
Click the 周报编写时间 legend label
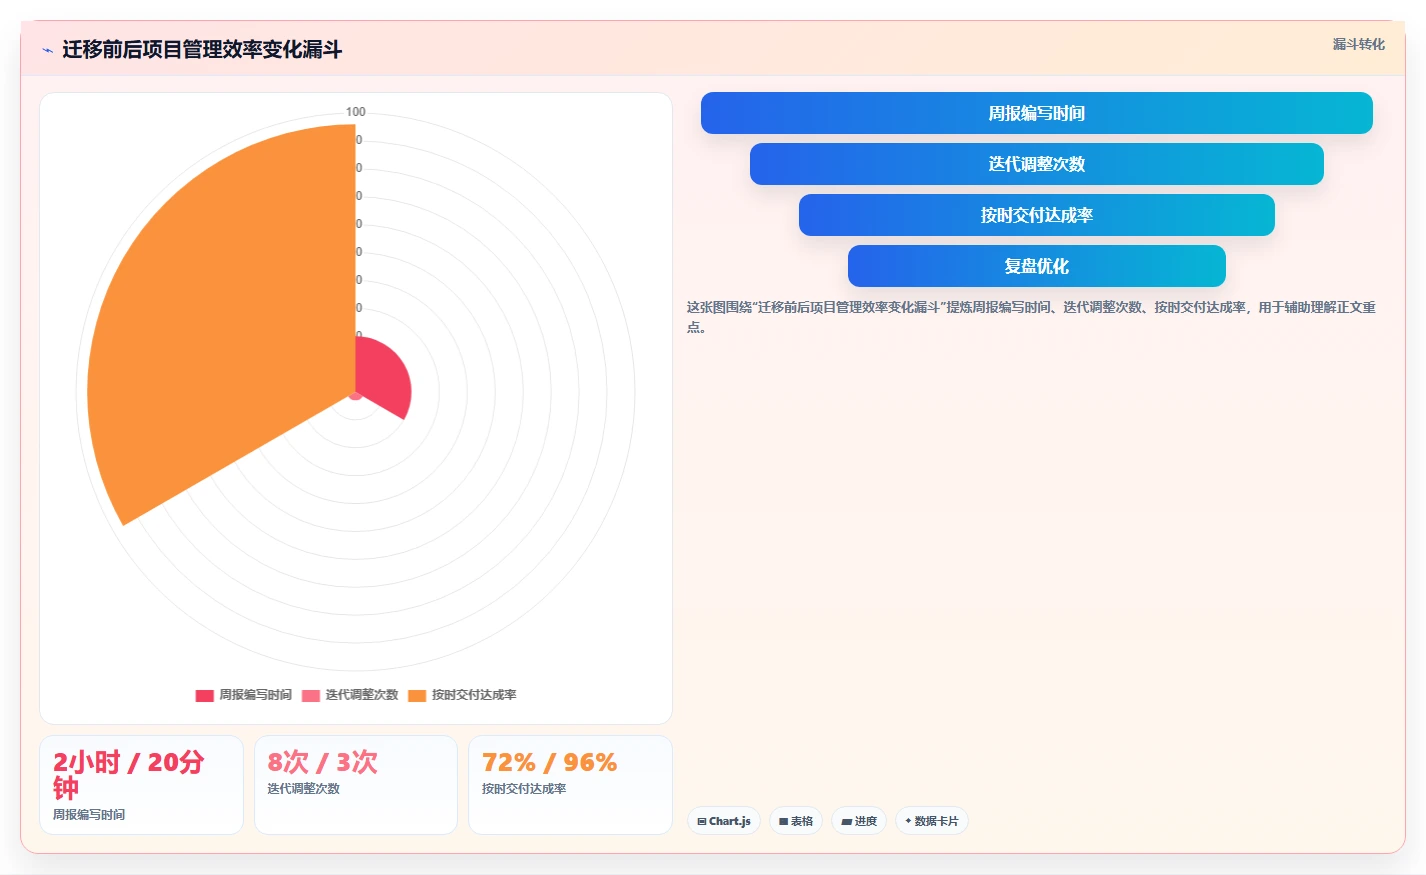tap(256, 695)
